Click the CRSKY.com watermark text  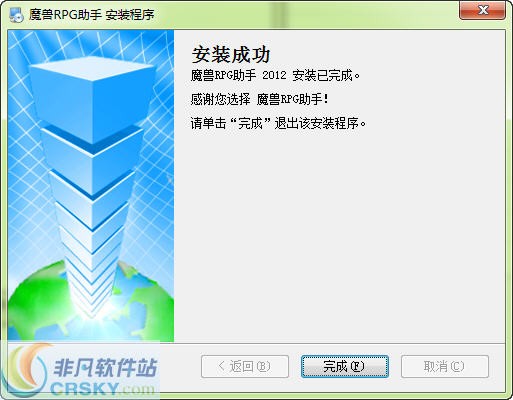click(x=103, y=389)
